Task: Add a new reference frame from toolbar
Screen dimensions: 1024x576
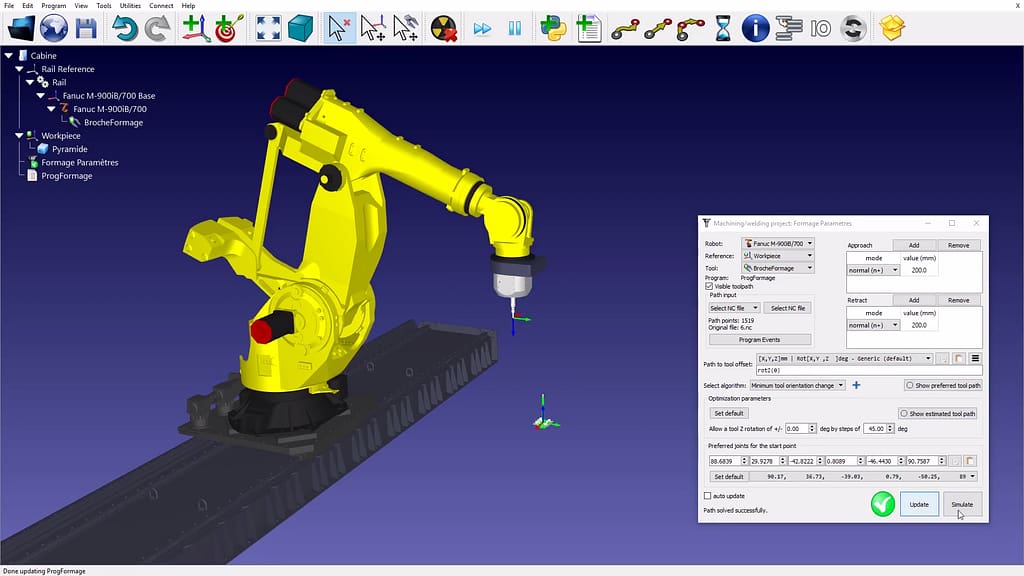Action: click(197, 28)
